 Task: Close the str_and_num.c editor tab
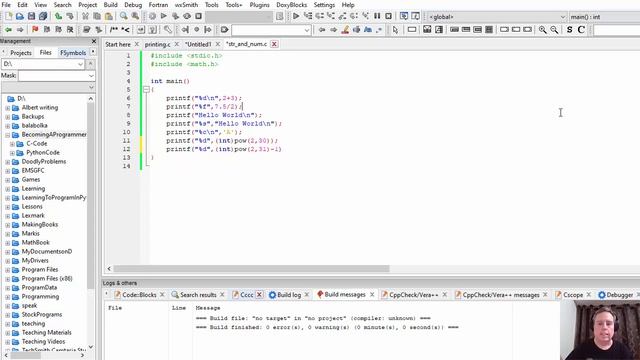(274, 44)
